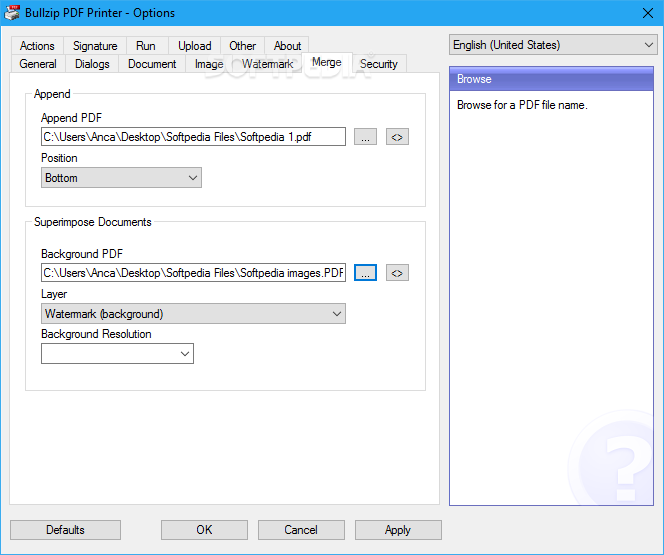Open the Background Resolution combo box
The image size is (664, 555).
tap(117, 353)
